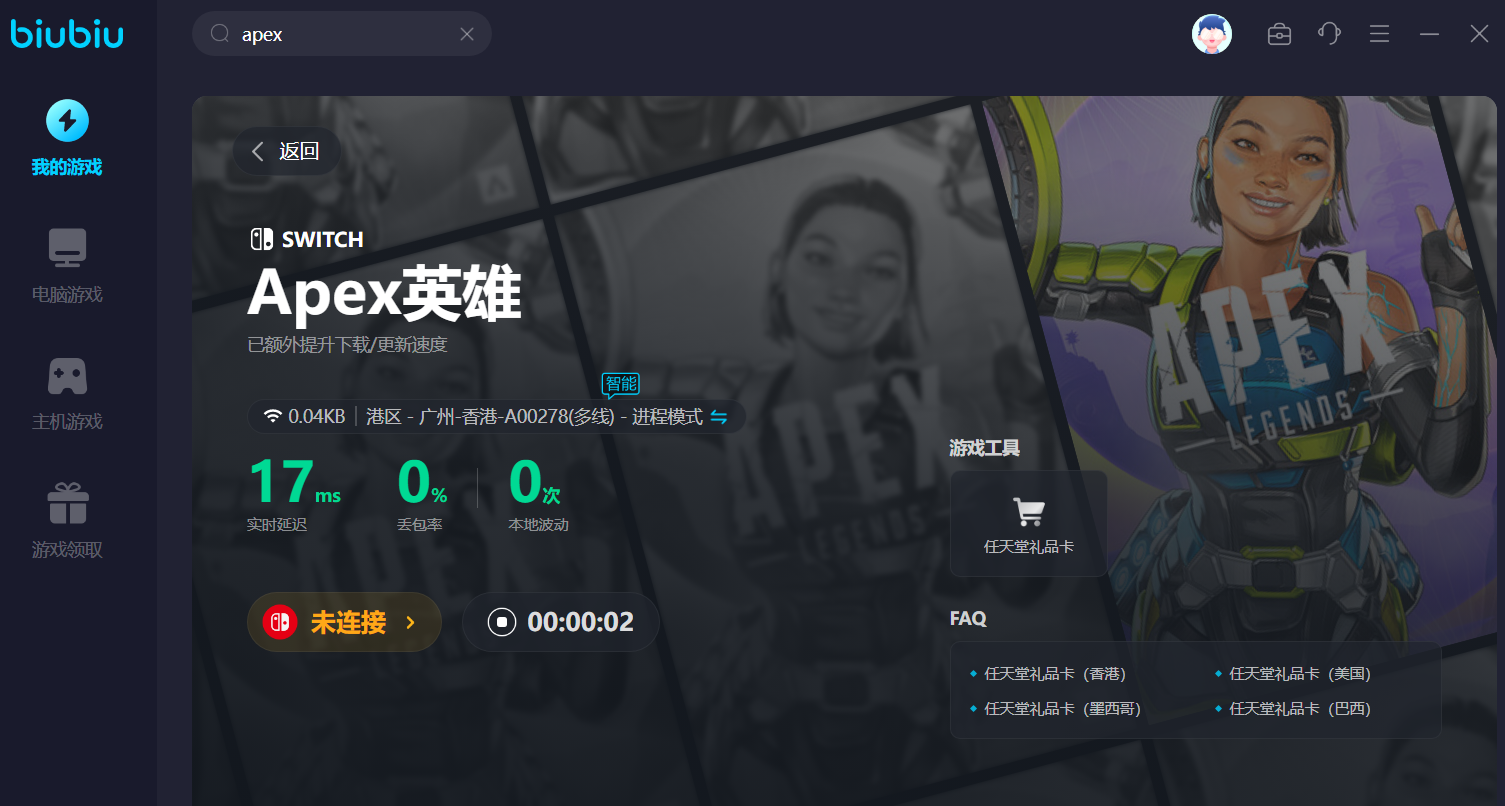Open the user avatar profile
The height and width of the screenshot is (806, 1505).
pos(1212,34)
